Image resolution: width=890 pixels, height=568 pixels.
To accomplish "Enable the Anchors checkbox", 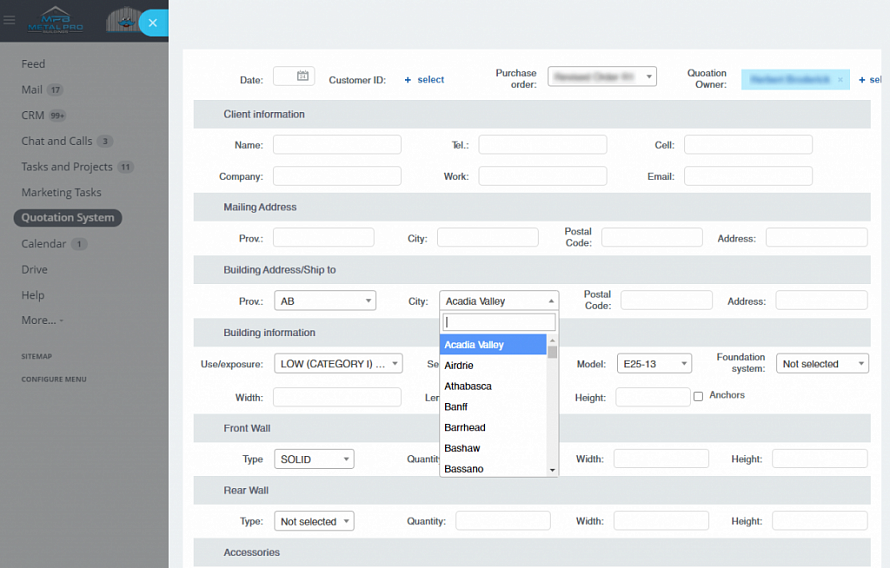I will (698, 396).
